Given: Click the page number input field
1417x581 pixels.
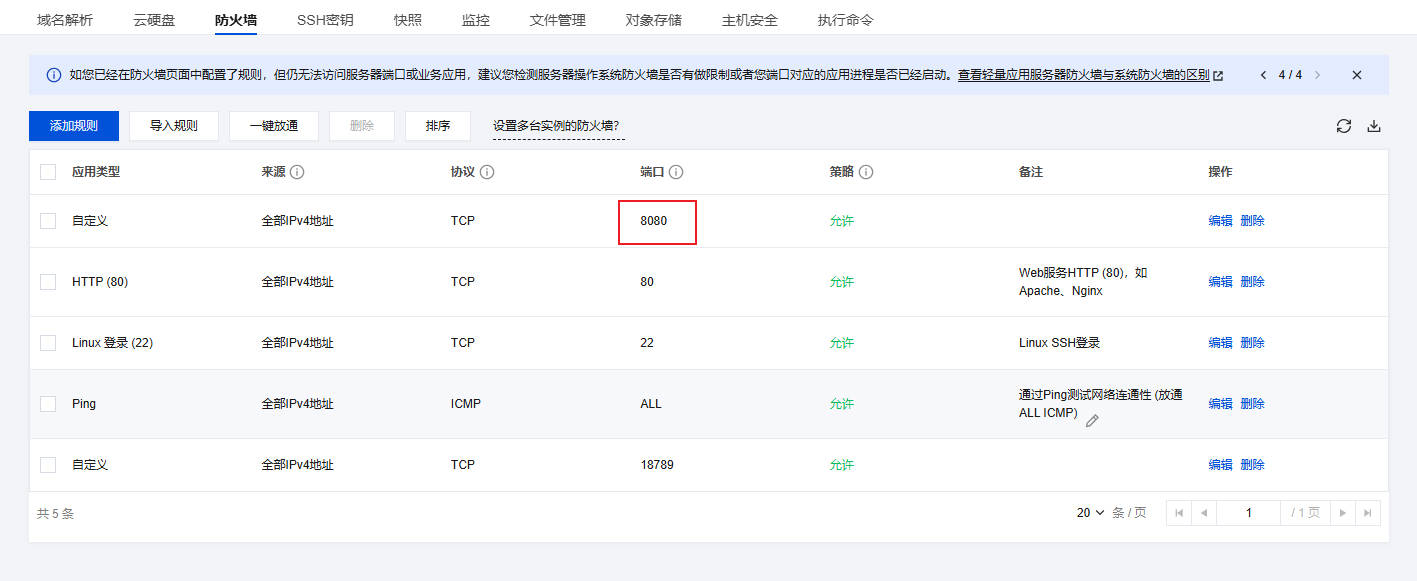Looking at the screenshot, I should (x=1248, y=513).
